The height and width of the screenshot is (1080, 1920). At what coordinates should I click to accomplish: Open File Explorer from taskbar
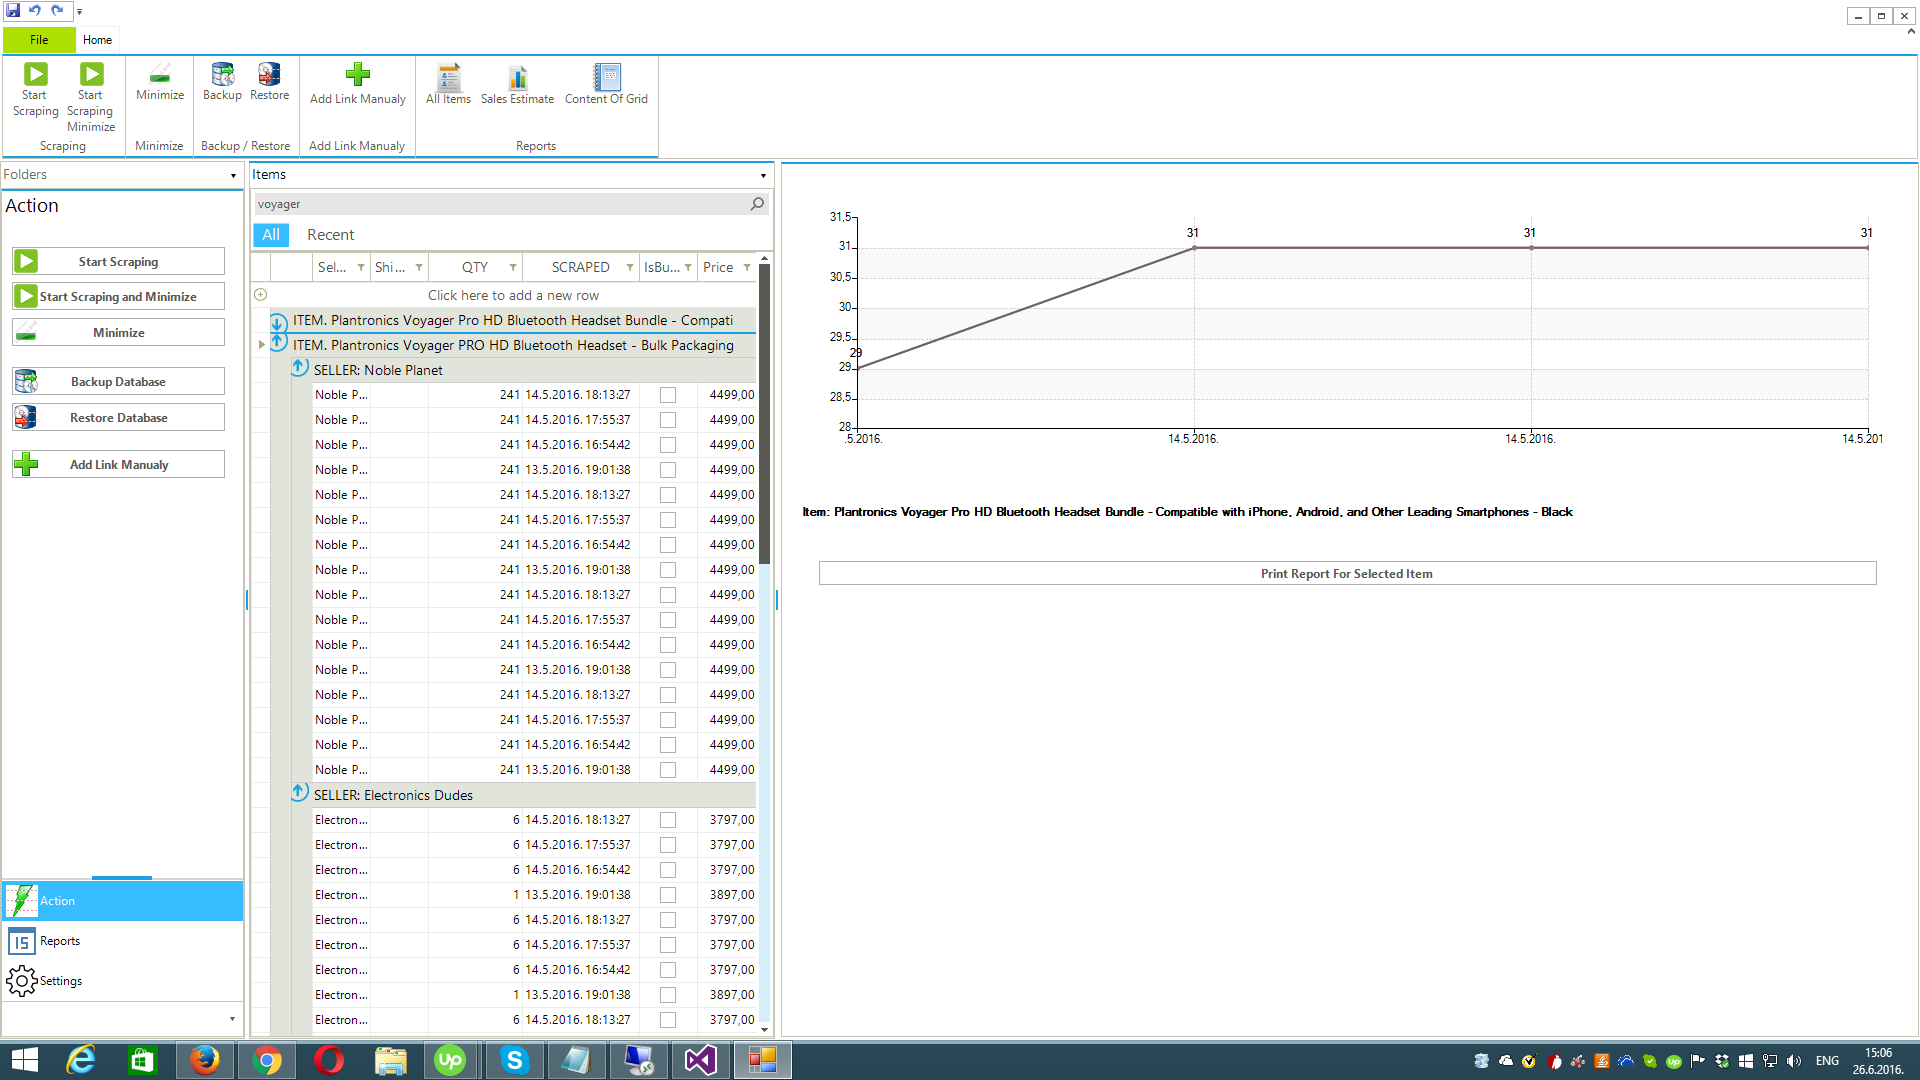(x=390, y=1060)
